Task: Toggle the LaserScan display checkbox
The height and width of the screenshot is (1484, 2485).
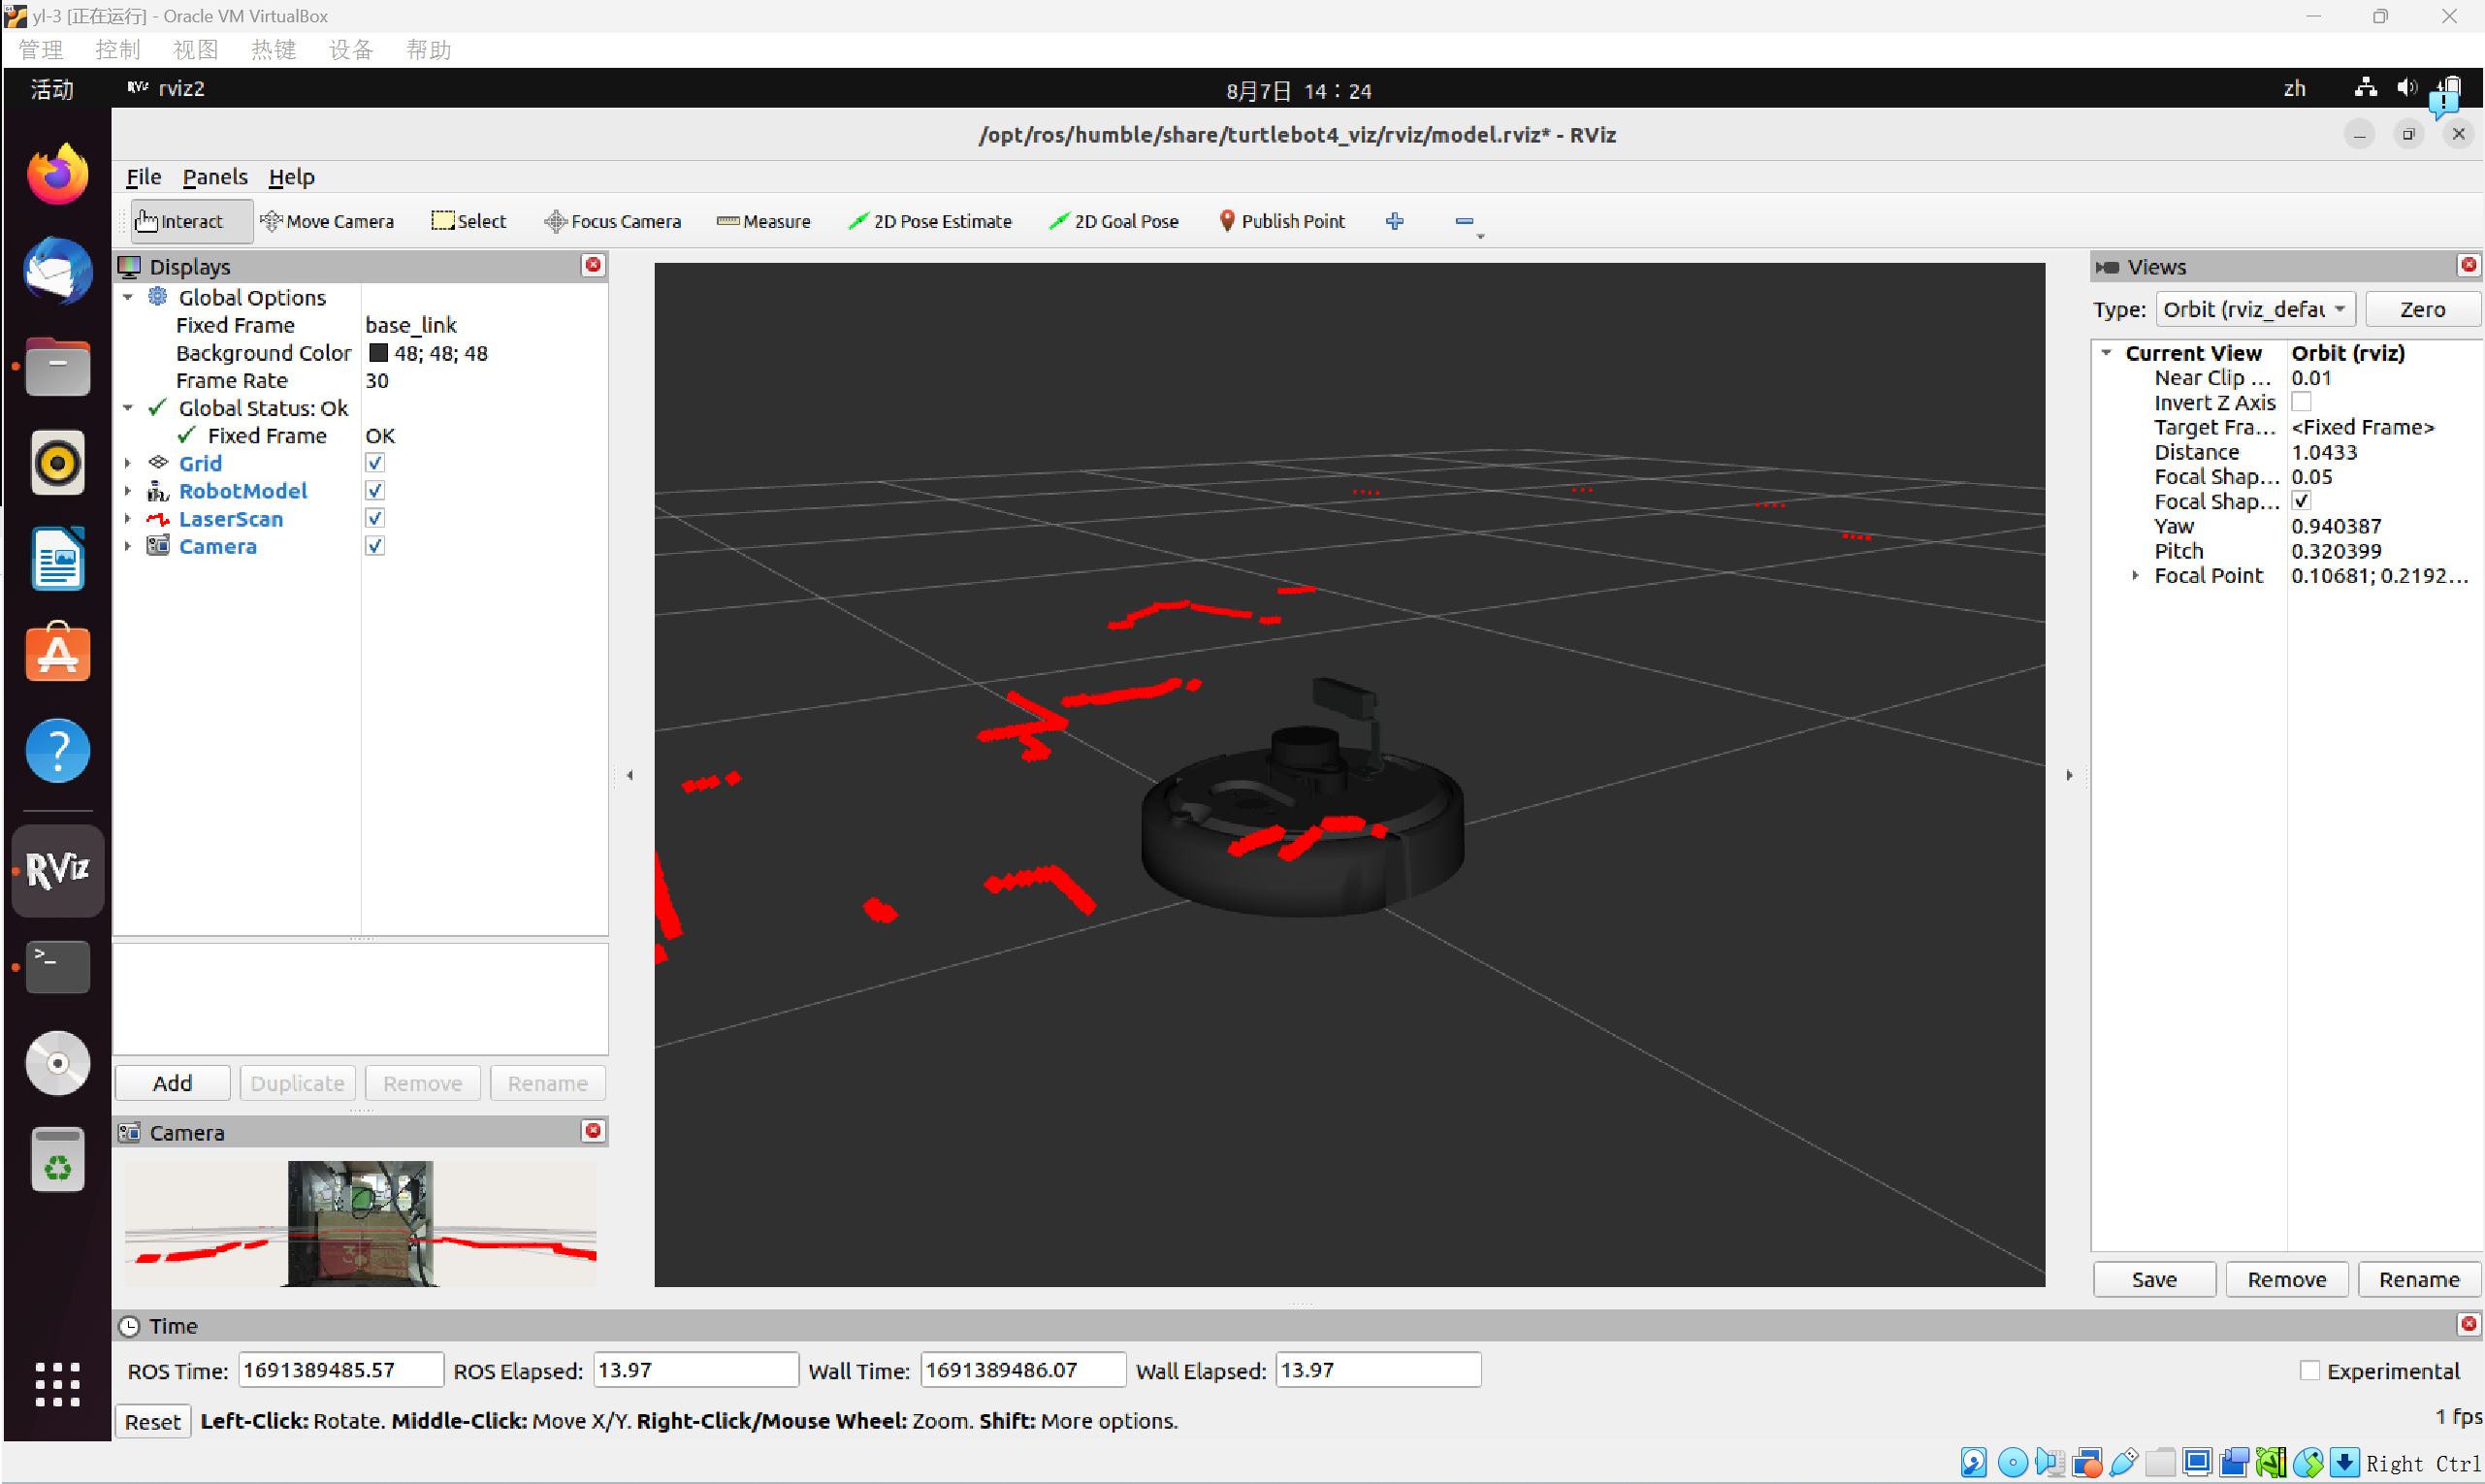Action: pos(375,518)
